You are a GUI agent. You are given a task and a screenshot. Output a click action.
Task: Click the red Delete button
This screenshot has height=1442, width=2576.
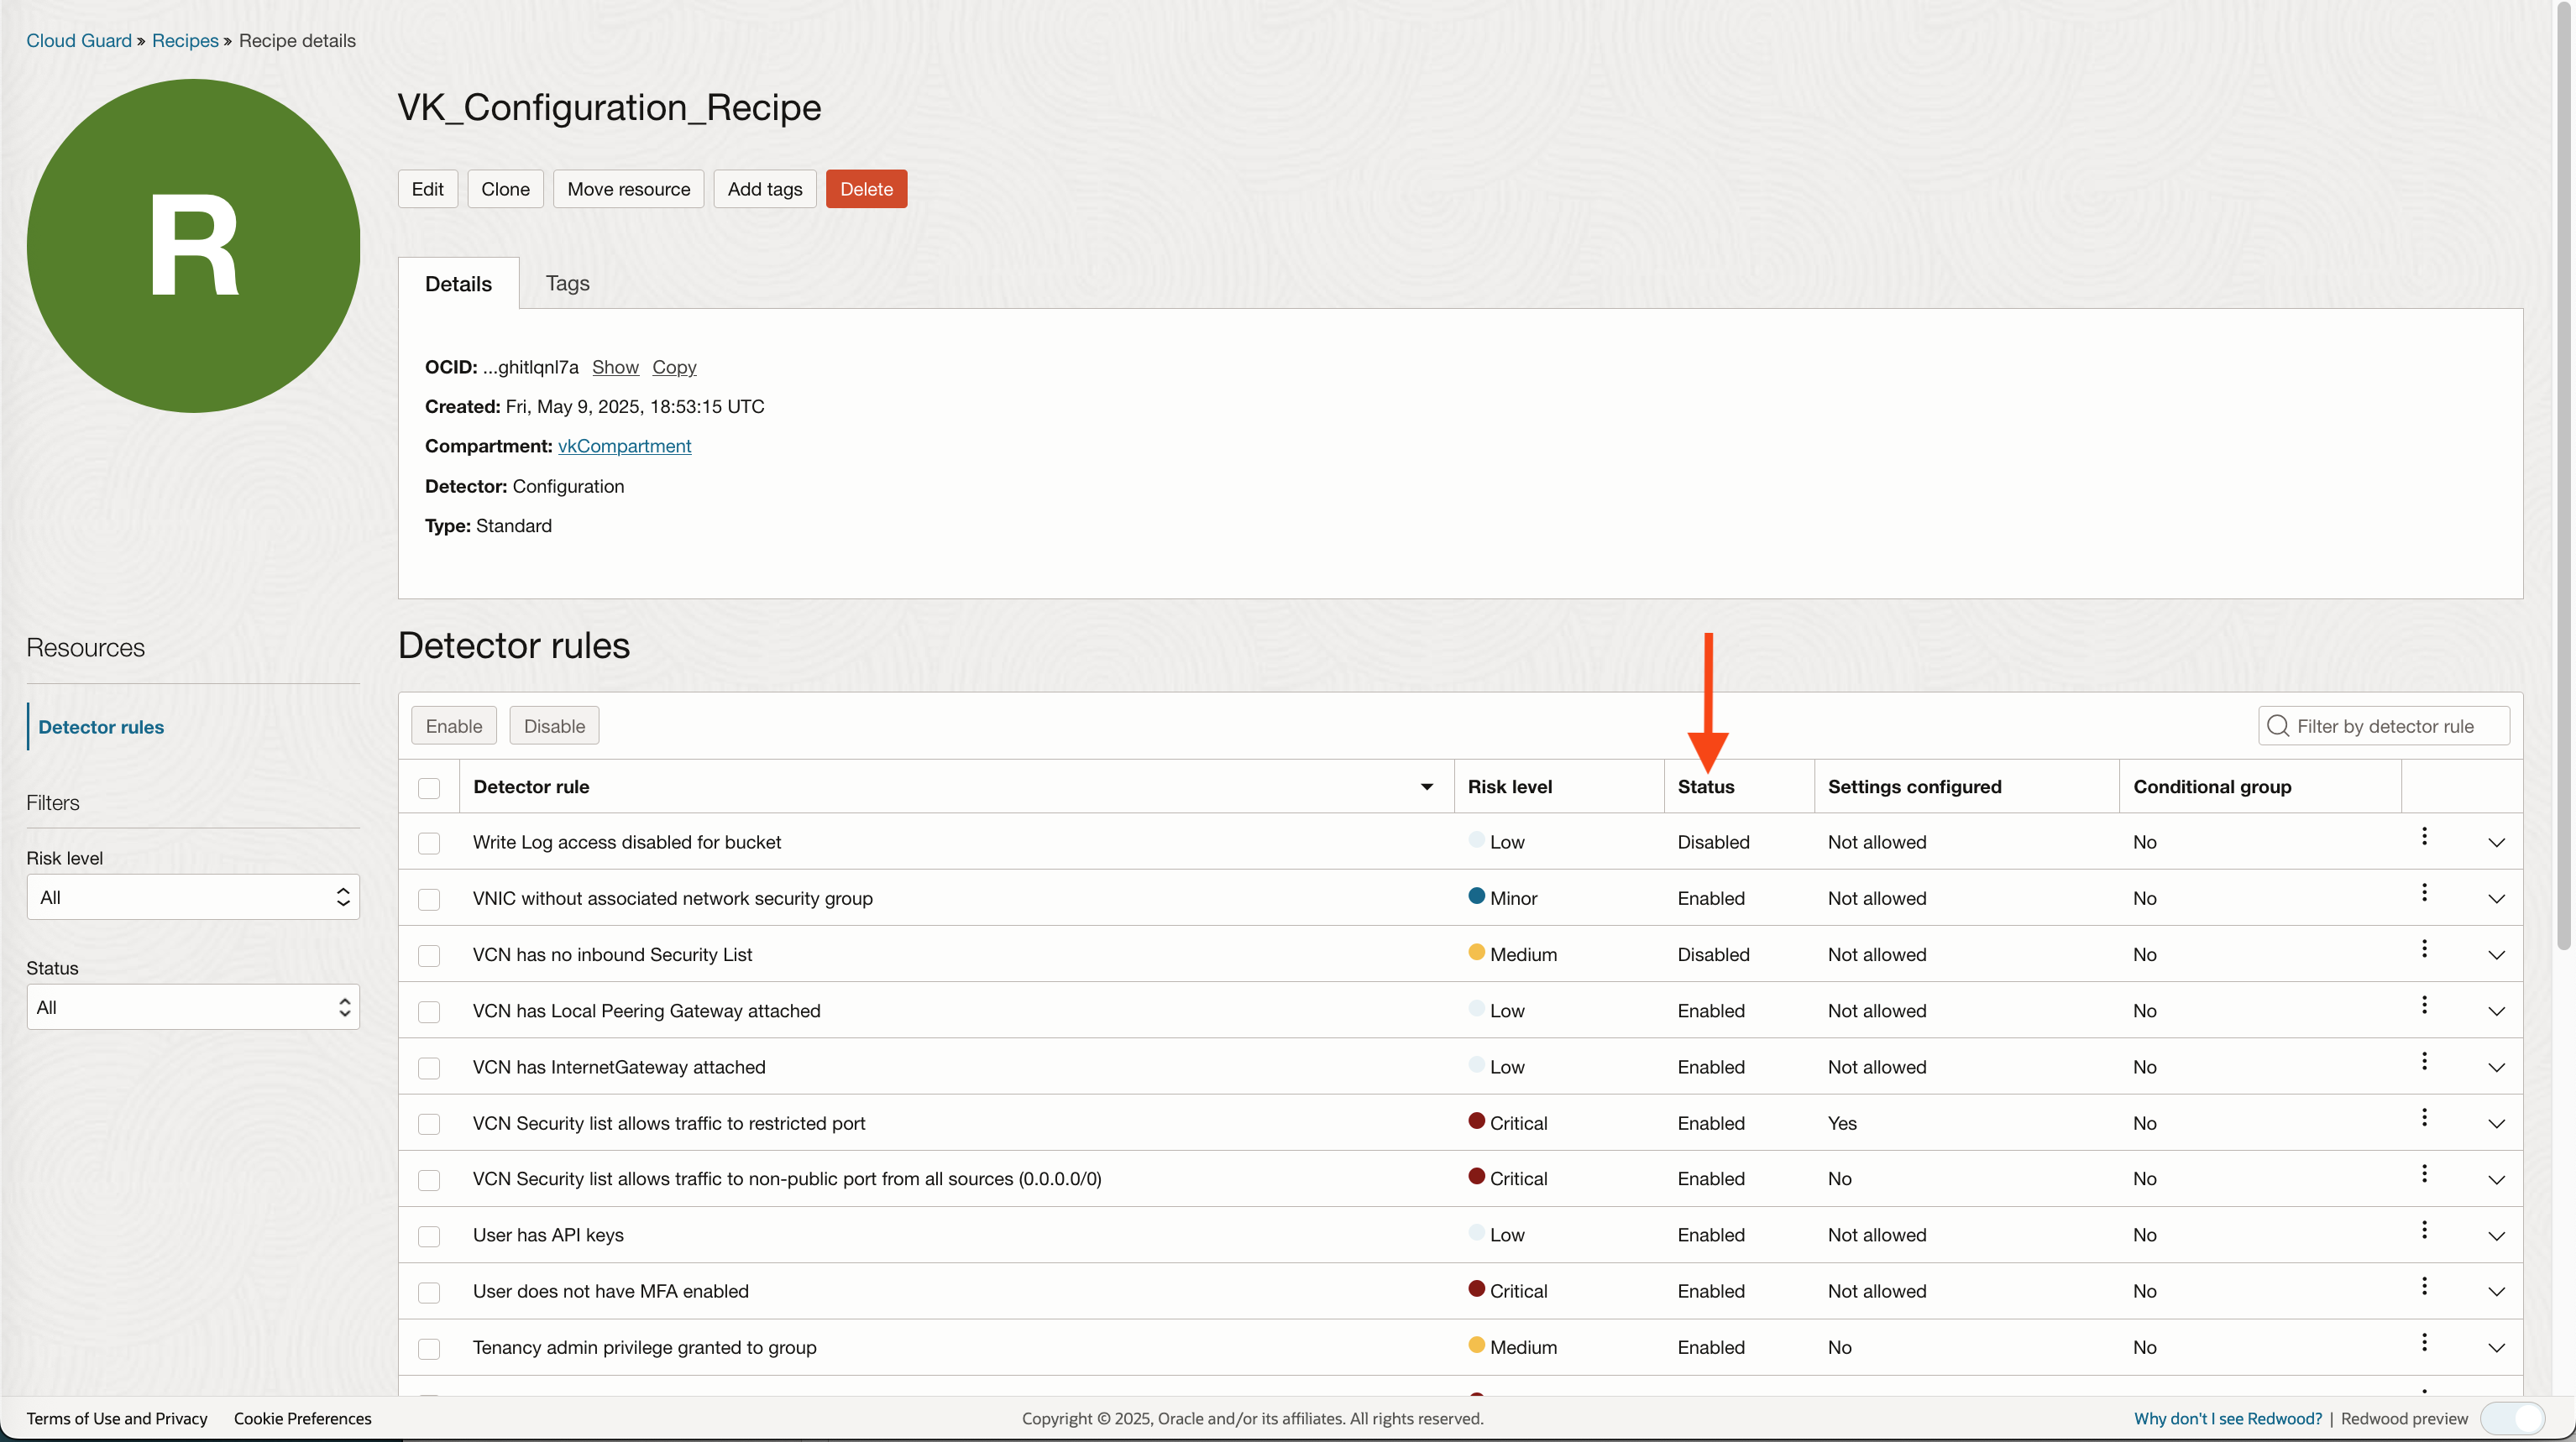[866, 189]
